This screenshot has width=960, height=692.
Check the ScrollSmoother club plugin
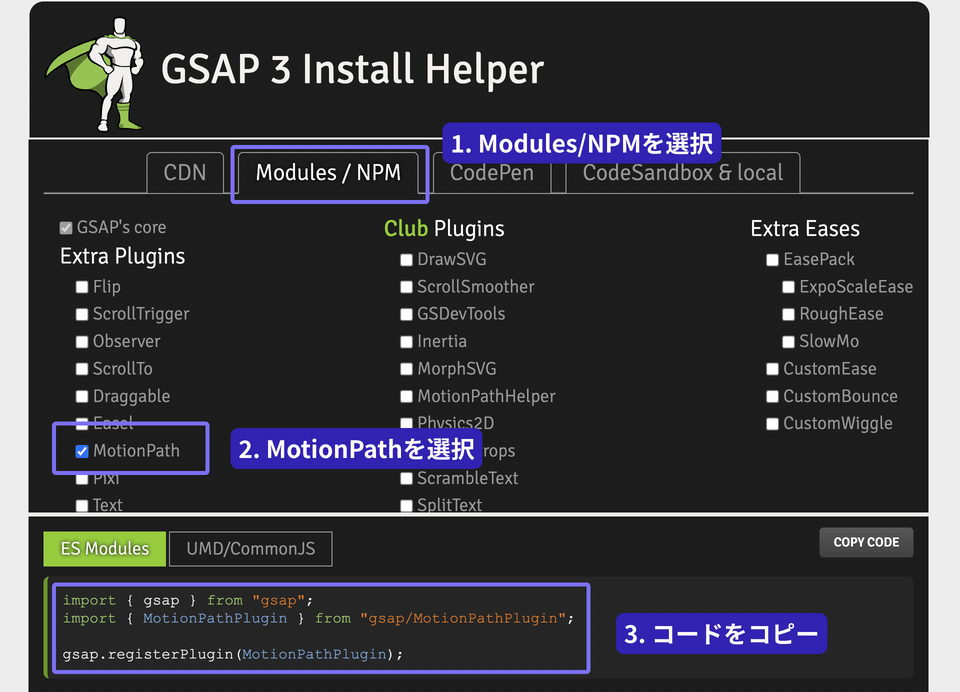(x=406, y=286)
